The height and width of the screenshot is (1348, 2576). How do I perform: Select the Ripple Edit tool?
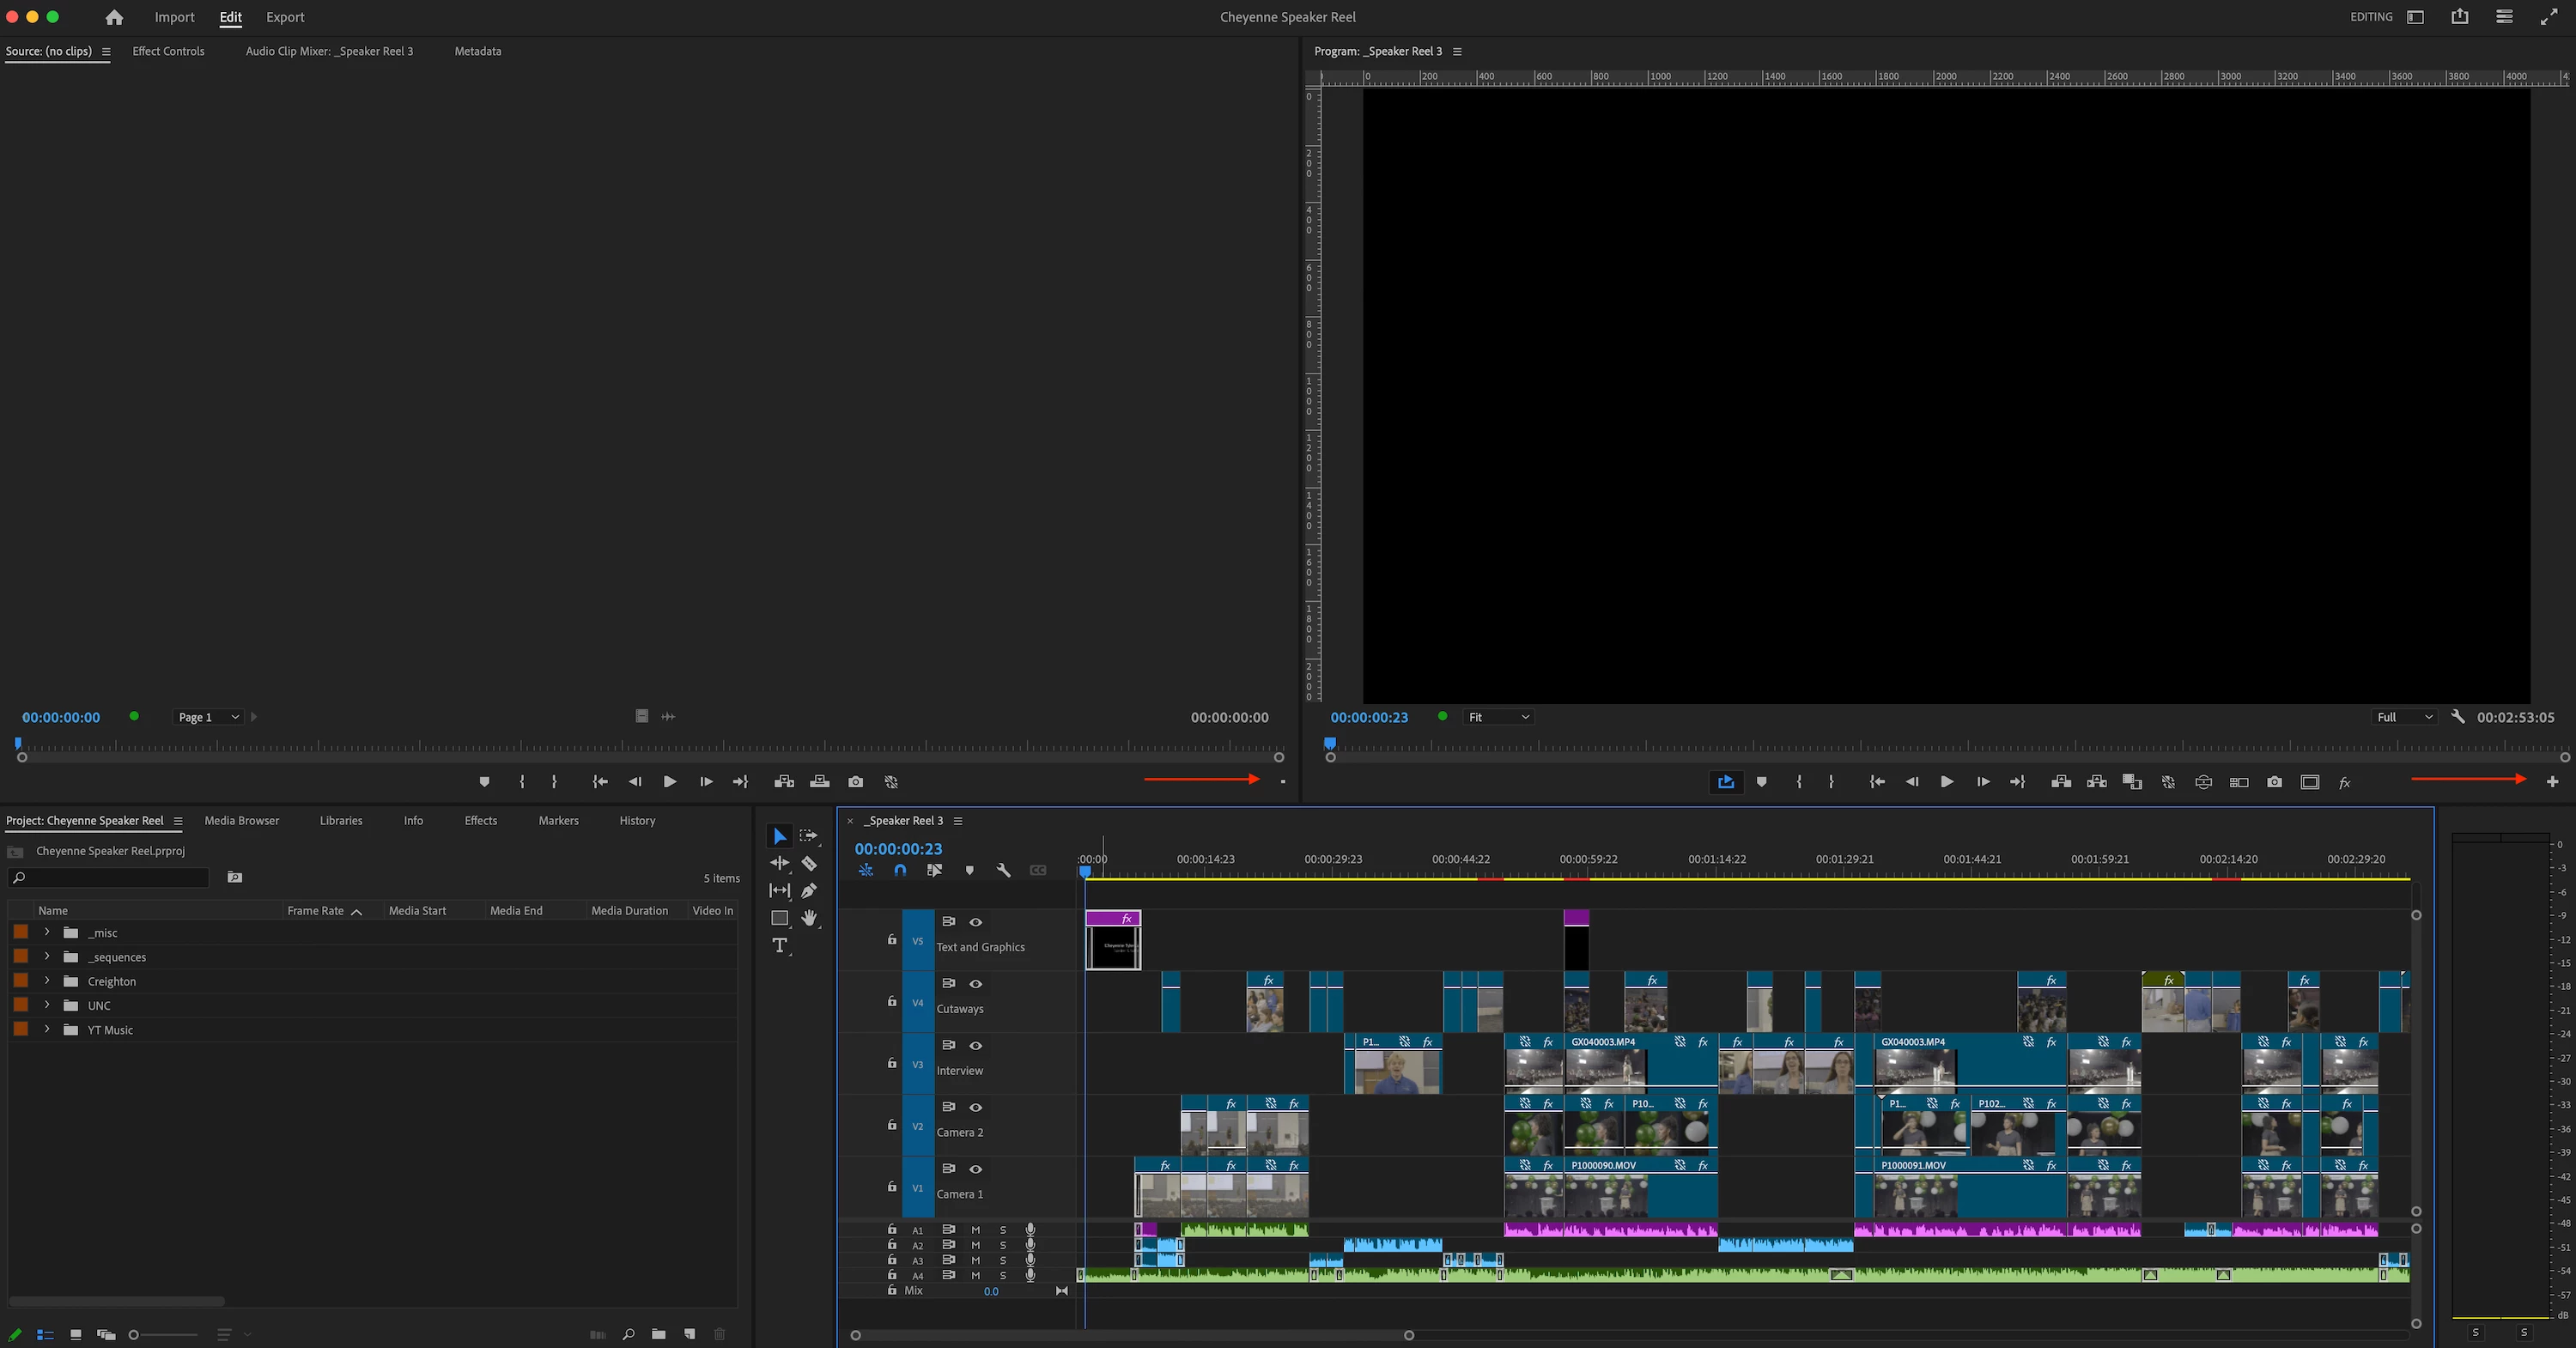[780, 863]
